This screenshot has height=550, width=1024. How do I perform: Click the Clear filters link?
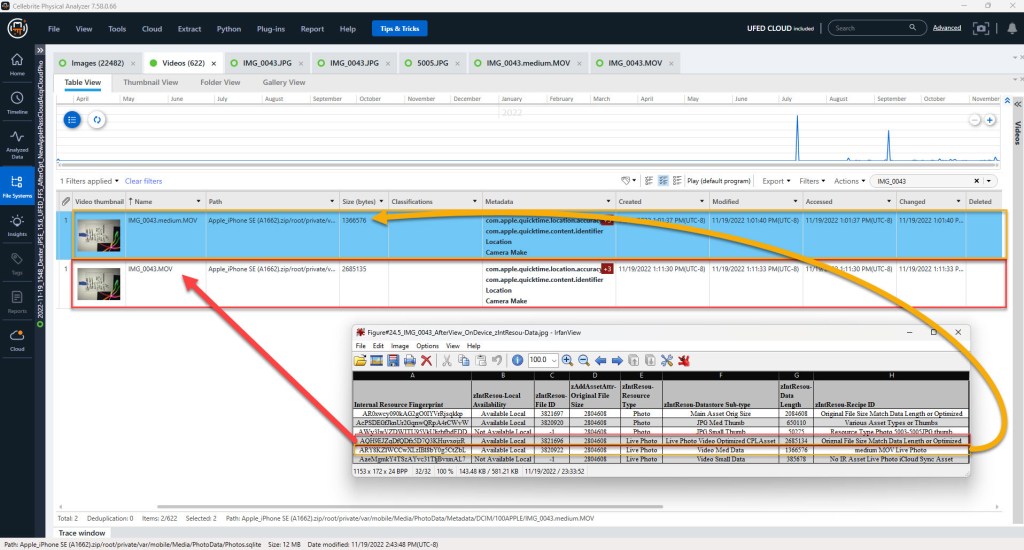(143, 181)
